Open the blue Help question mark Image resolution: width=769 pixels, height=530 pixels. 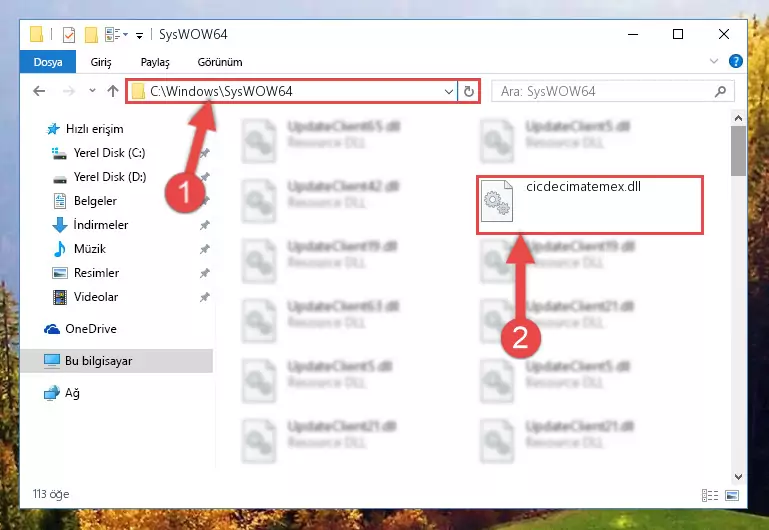[x=736, y=61]
